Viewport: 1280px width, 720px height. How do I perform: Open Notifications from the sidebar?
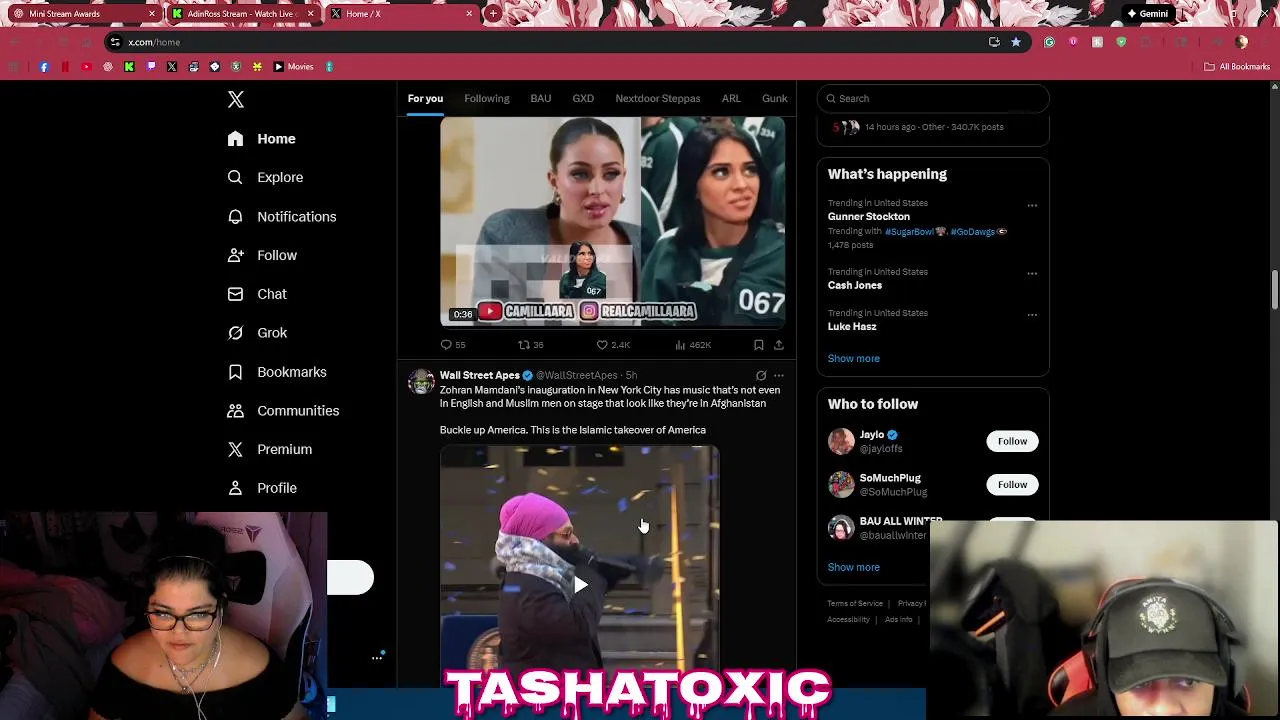click(281, 216)
